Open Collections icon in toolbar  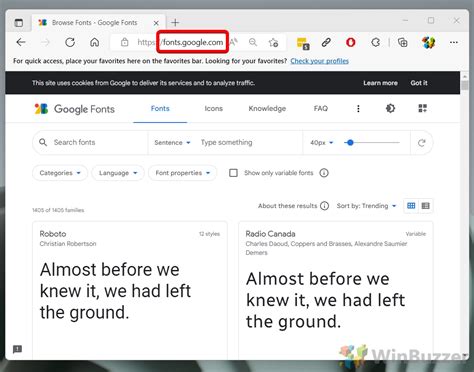(x=403, y=42)
